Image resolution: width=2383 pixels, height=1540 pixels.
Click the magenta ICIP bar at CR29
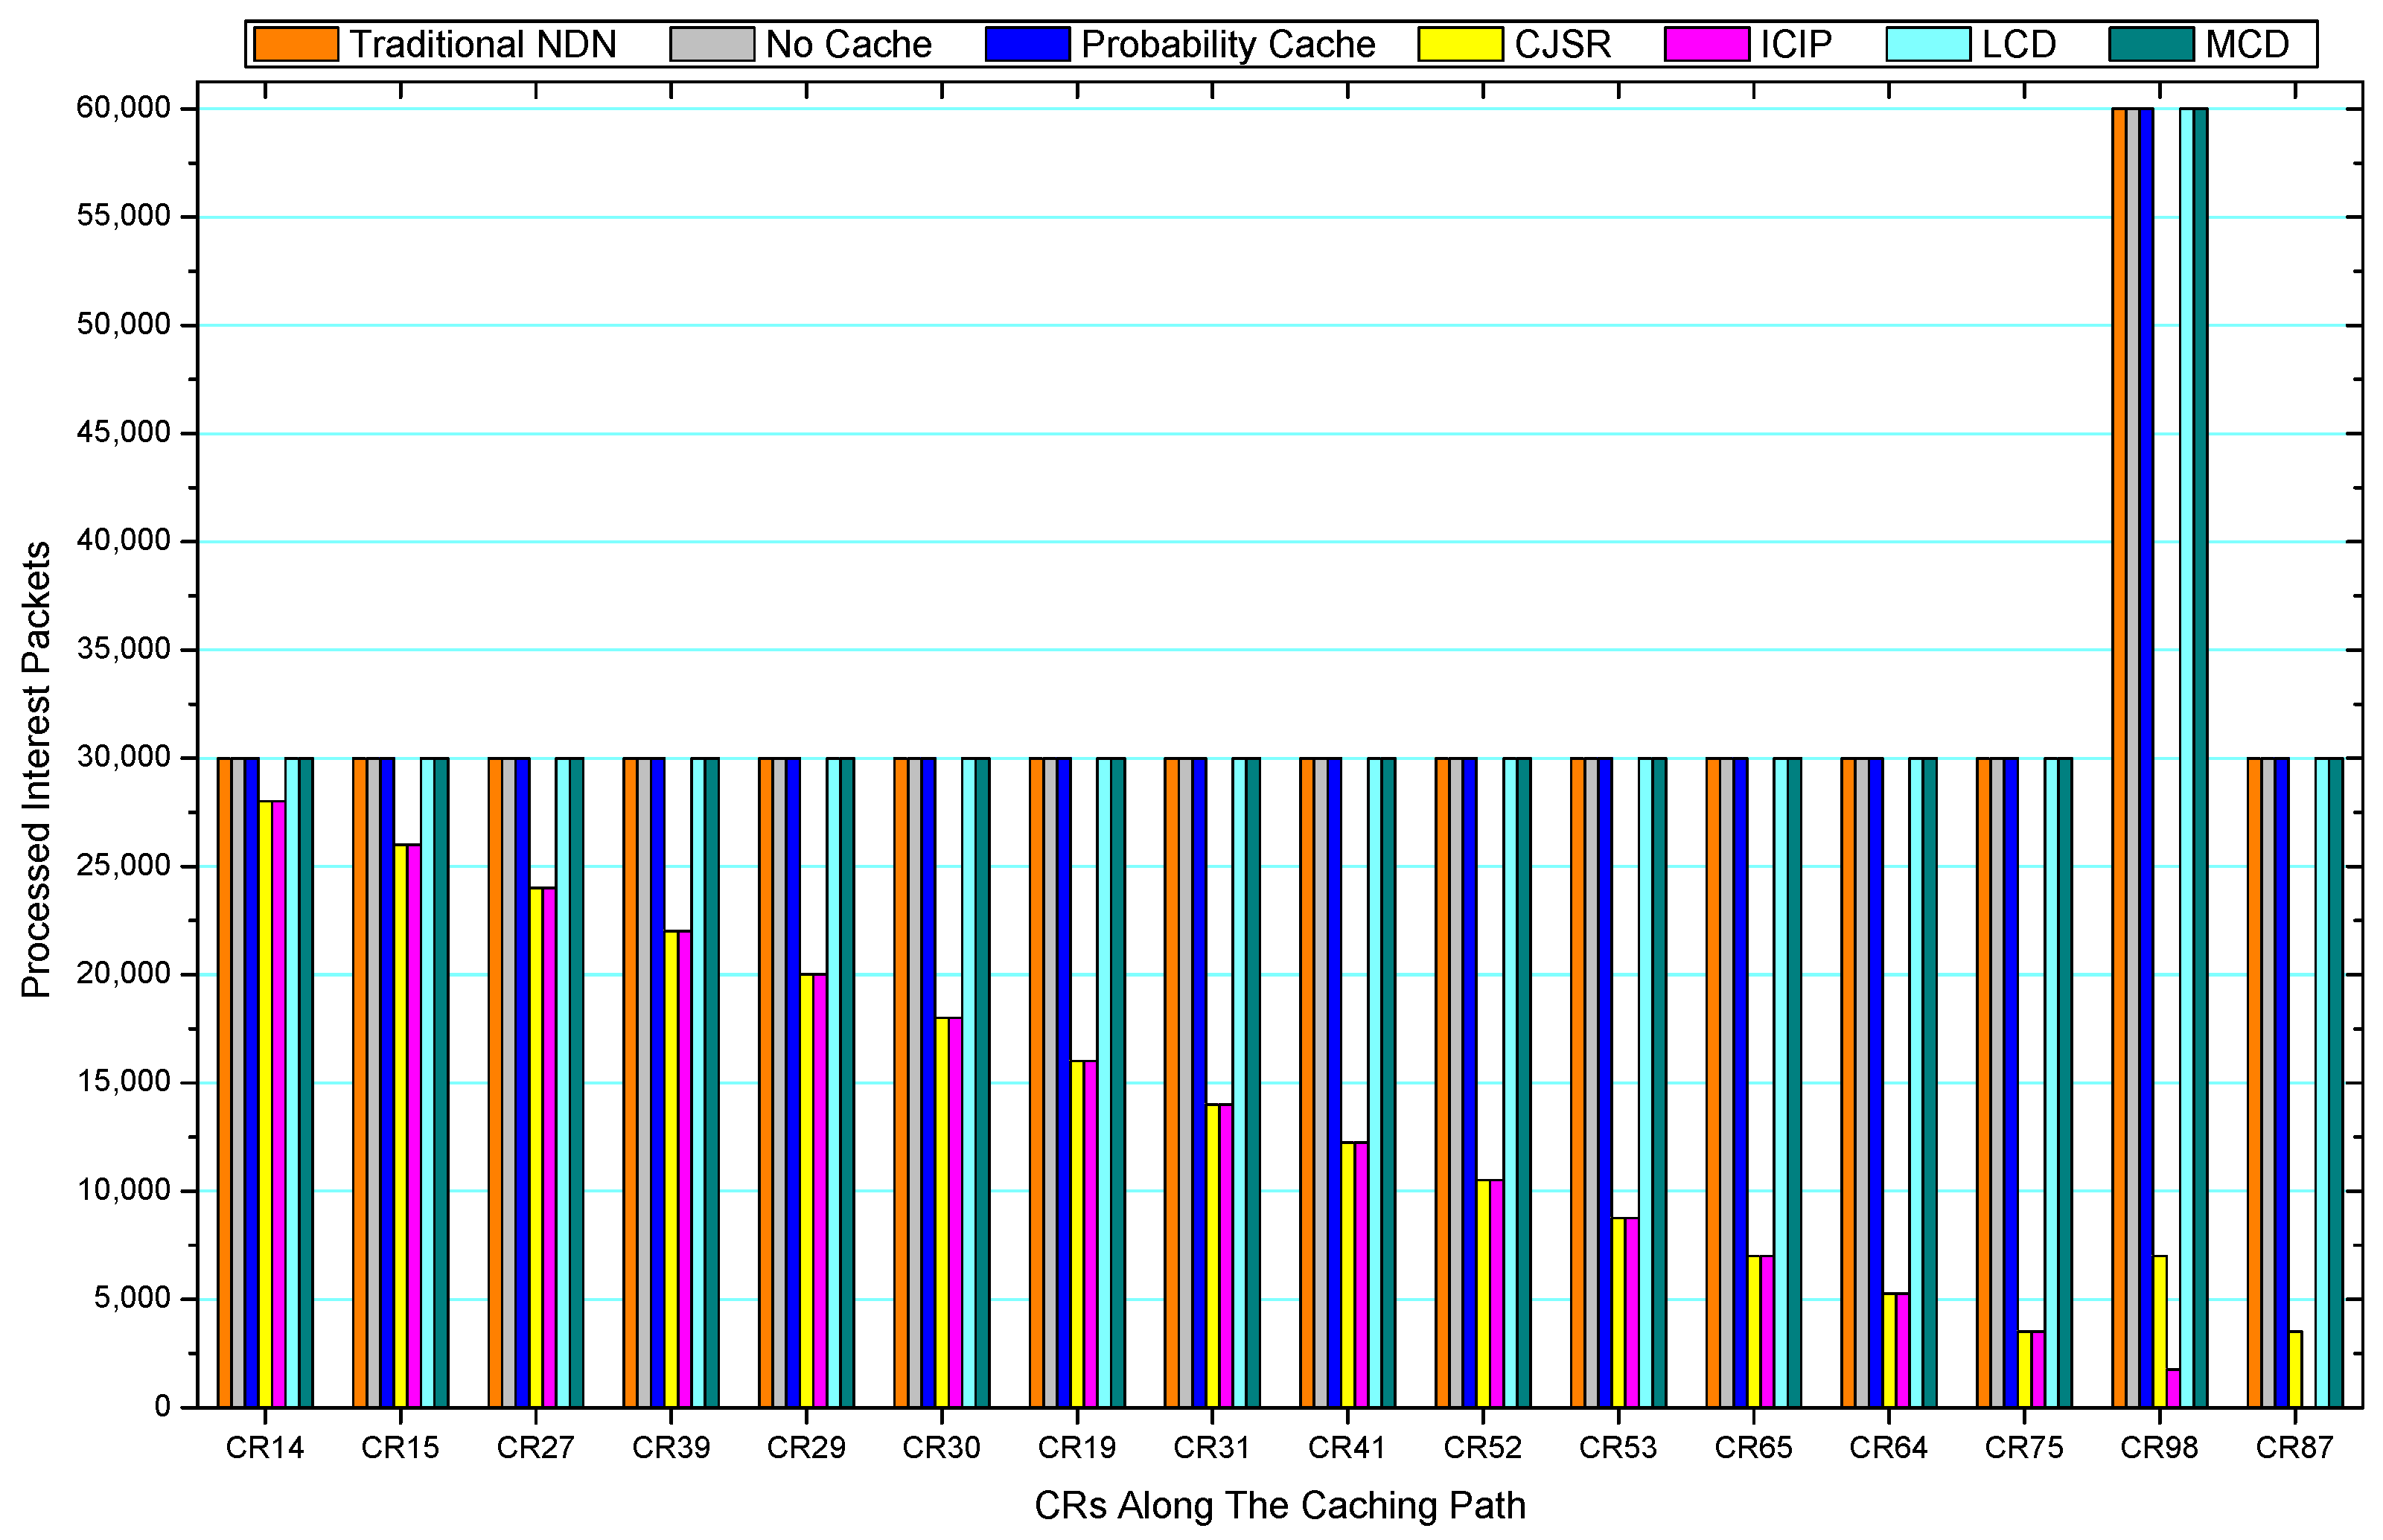coord(820,1190)
